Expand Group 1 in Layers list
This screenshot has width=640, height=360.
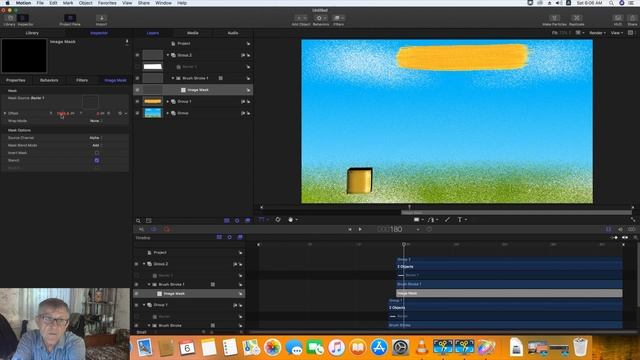168,101
